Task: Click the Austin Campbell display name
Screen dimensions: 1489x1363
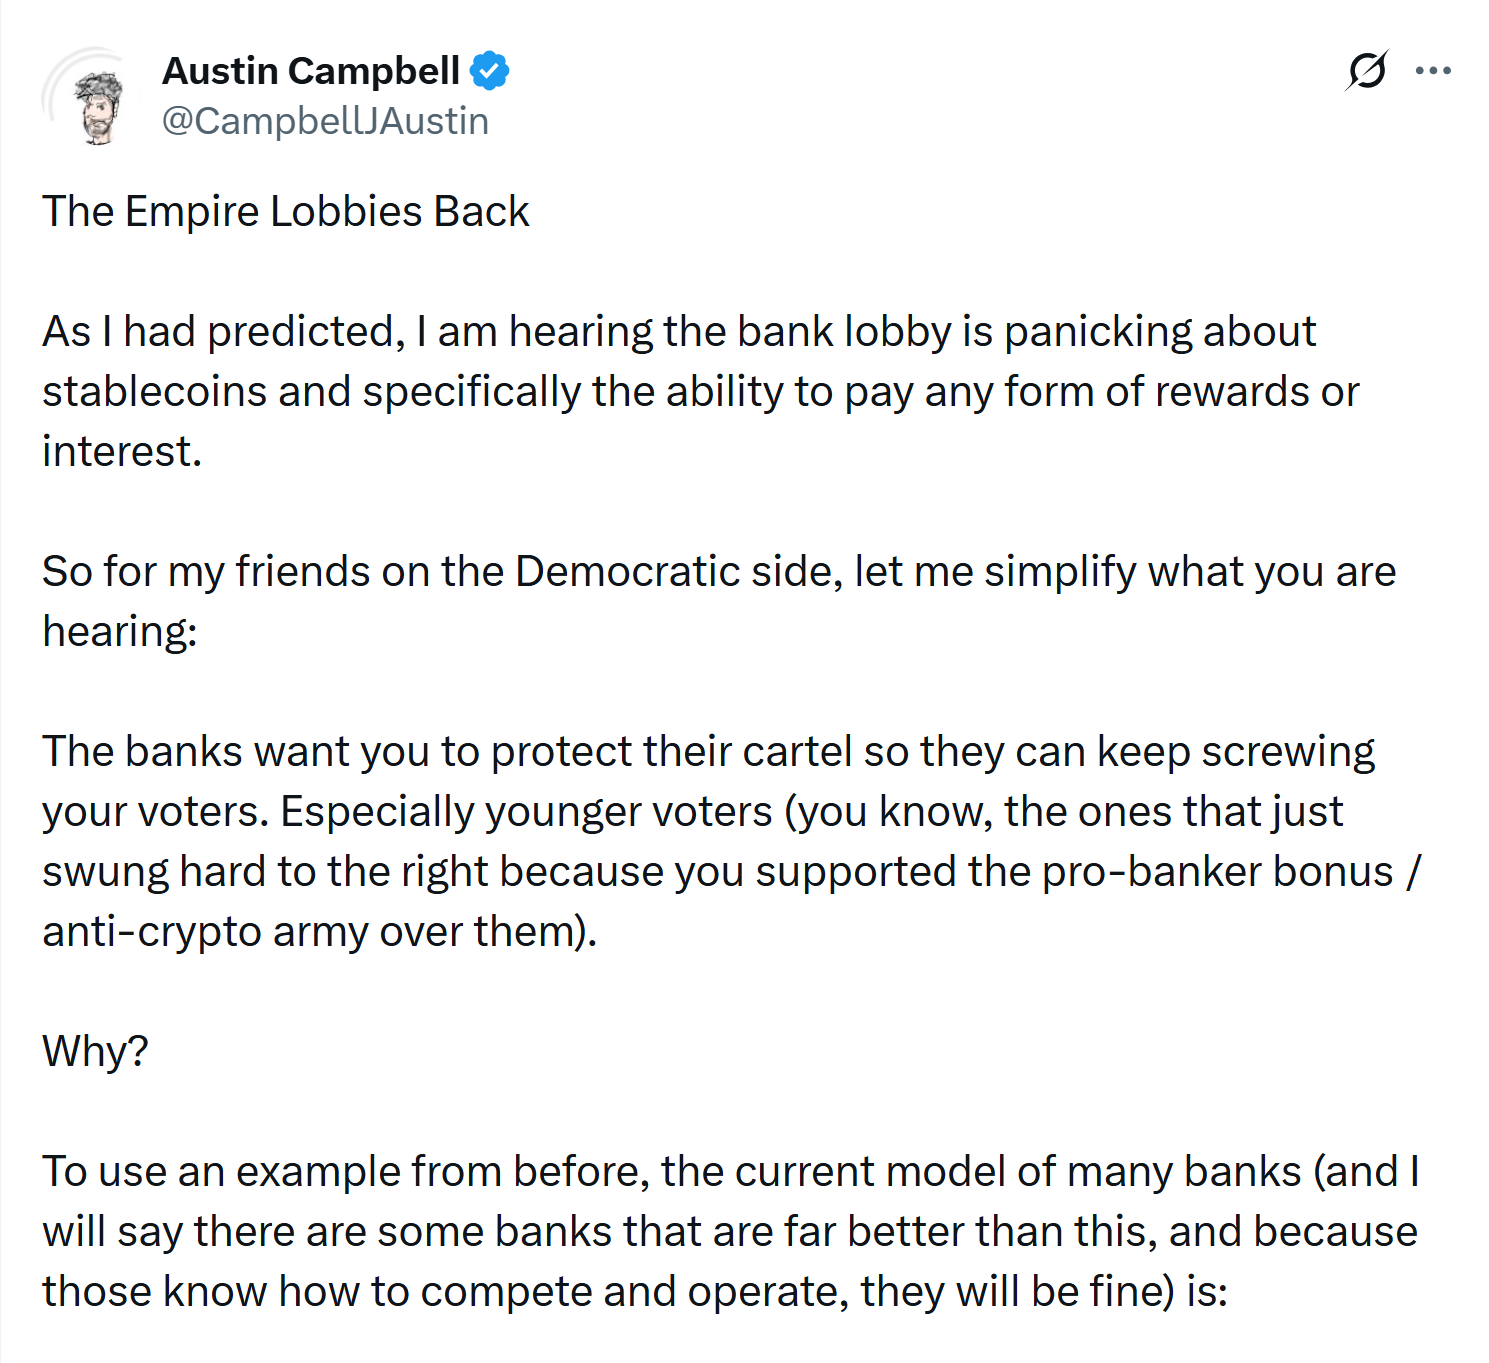Action: (311, 71)
